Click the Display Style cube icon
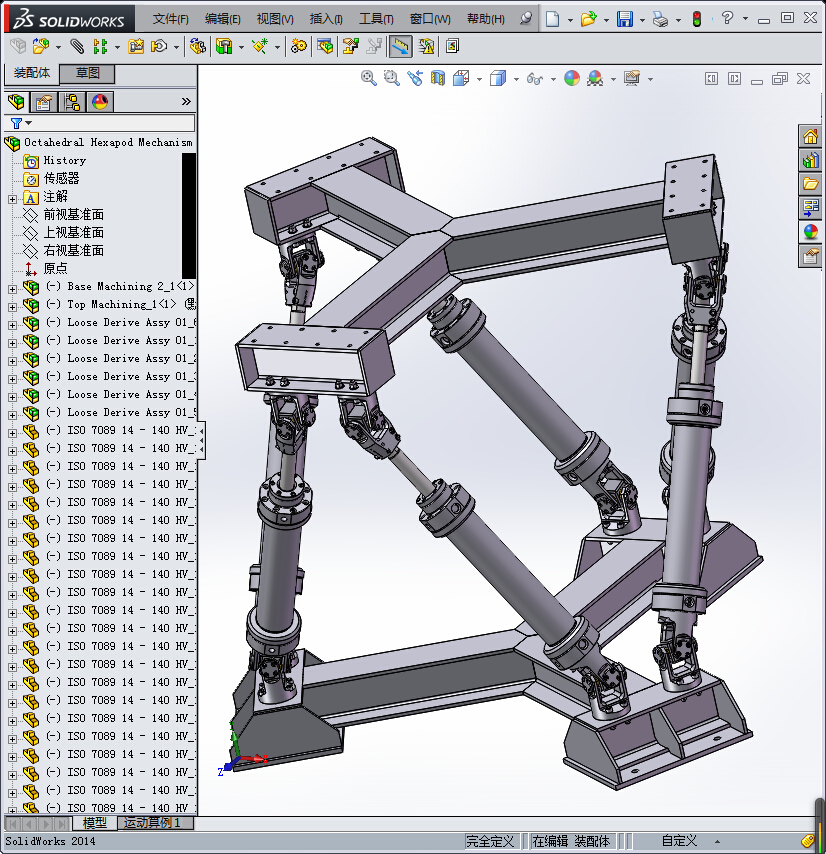Image resolution: width=826 pixels, height=854 pixels. (498, 78)
